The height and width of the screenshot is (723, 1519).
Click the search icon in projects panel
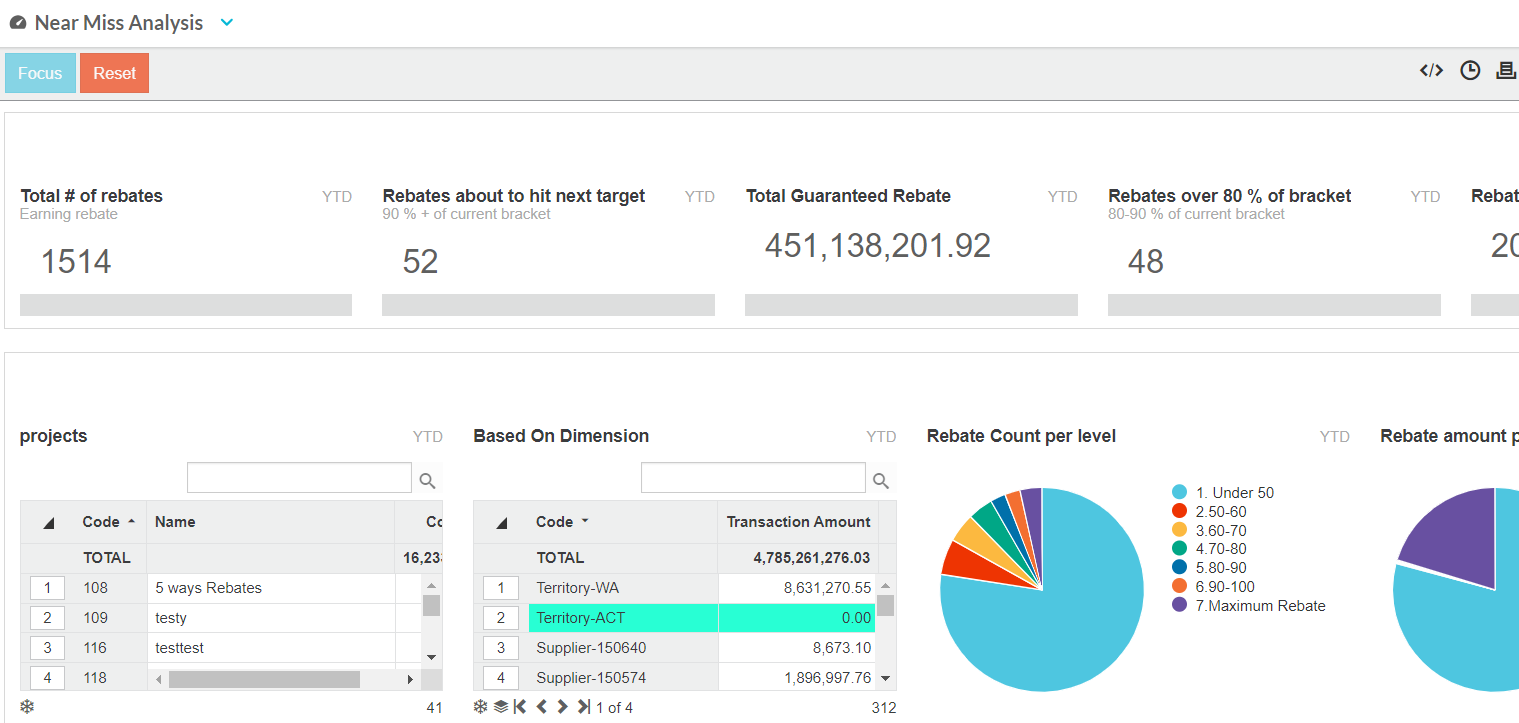tap(427, 481)
